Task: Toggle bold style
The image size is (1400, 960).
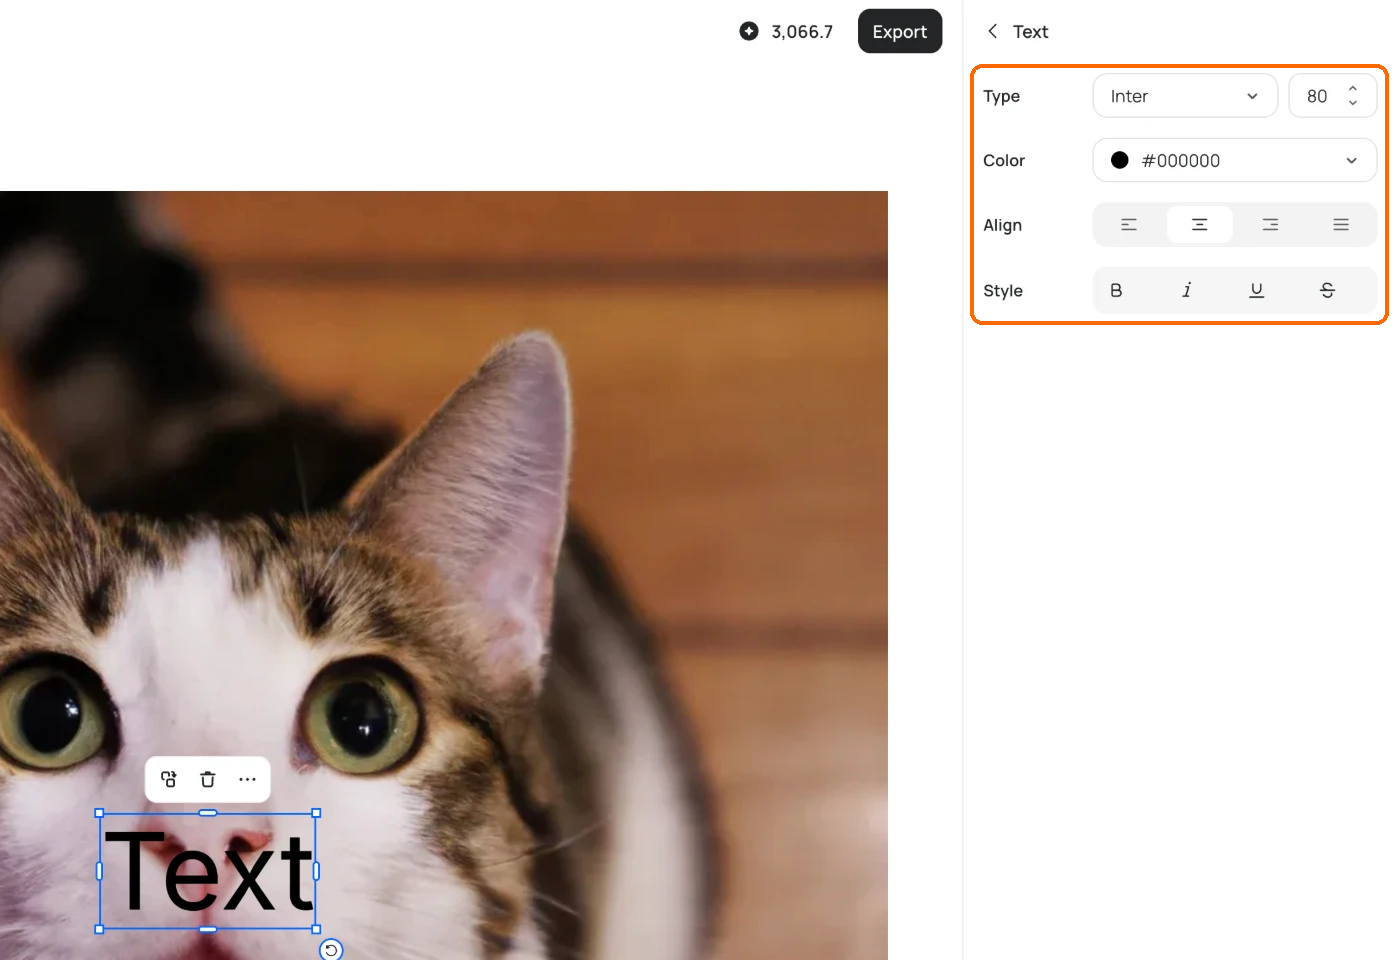Action: [x=1116, y=290]
